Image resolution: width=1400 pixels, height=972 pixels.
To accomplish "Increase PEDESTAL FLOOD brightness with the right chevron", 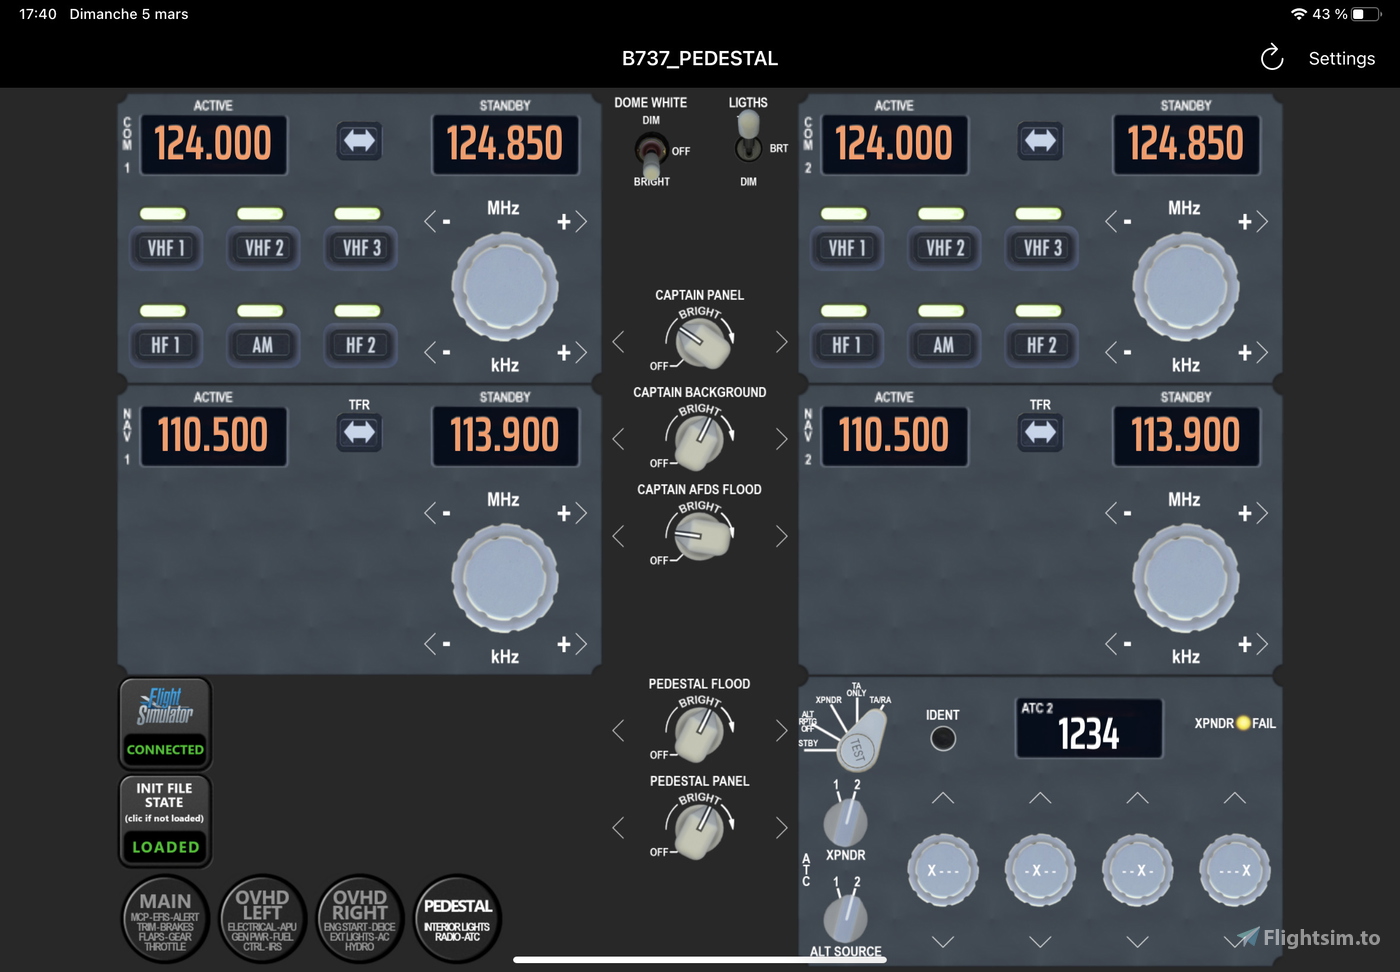I will (x=781, y=731).
